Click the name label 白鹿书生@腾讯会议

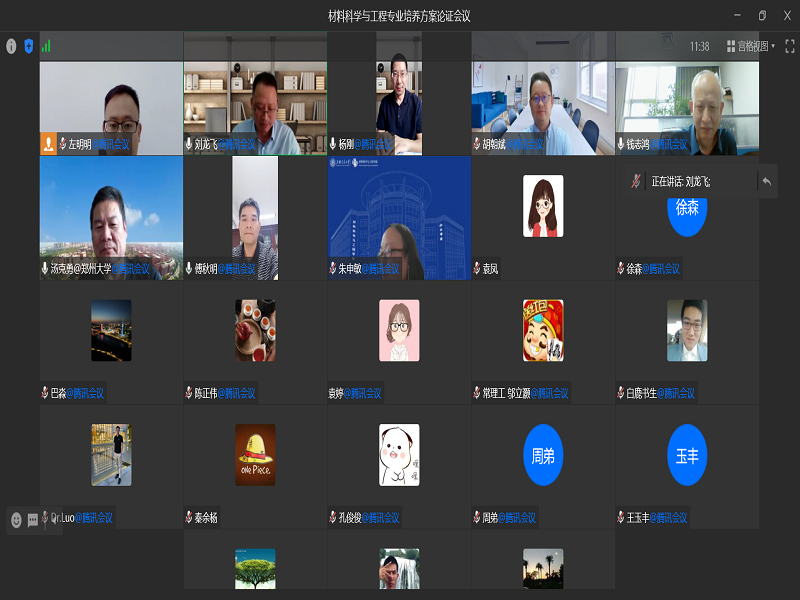pyautogui.click(x=660, y=393)
